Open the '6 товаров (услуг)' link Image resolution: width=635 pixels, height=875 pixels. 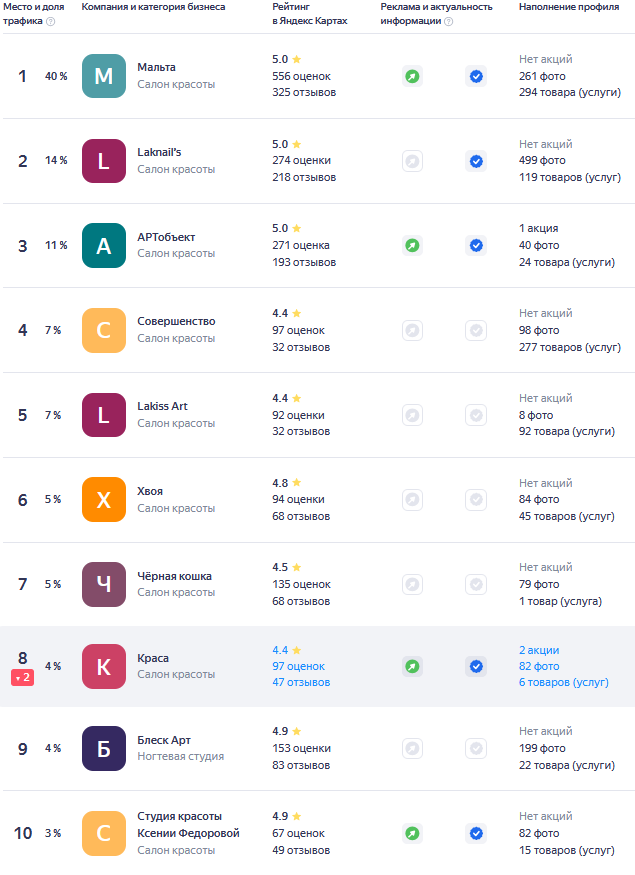click(x=564, y=682)
